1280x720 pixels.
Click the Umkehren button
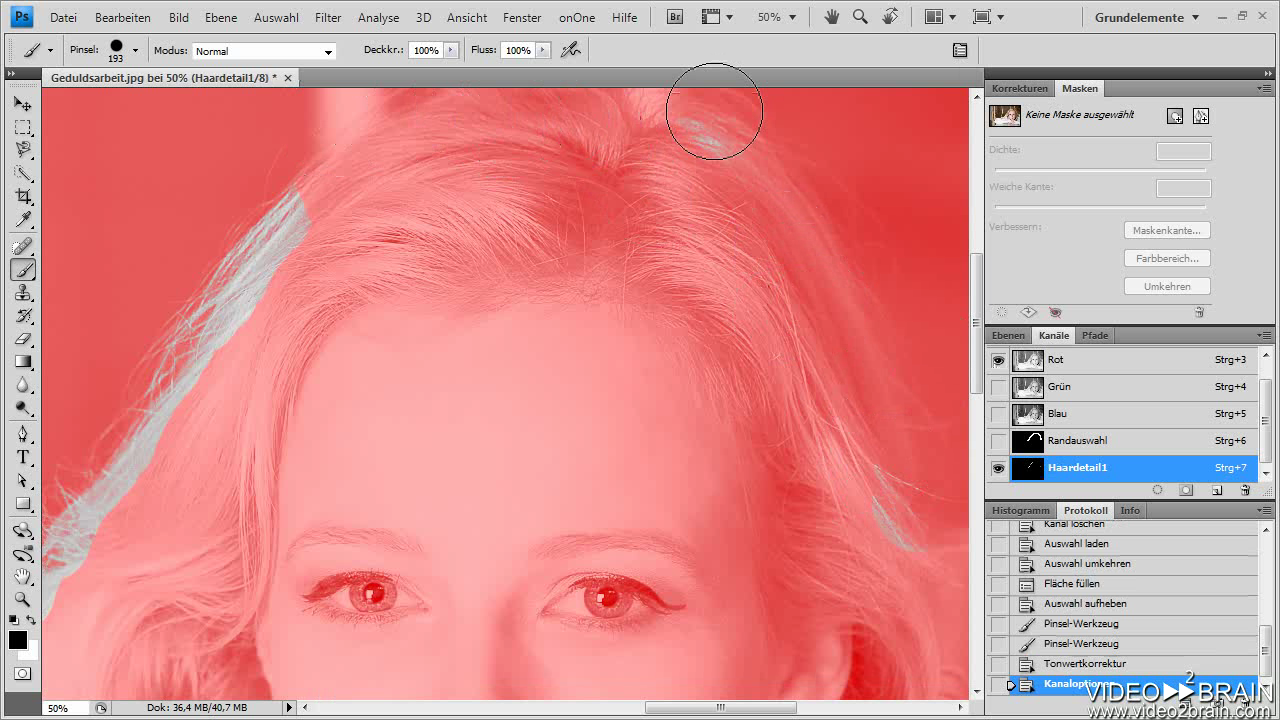1167,286
